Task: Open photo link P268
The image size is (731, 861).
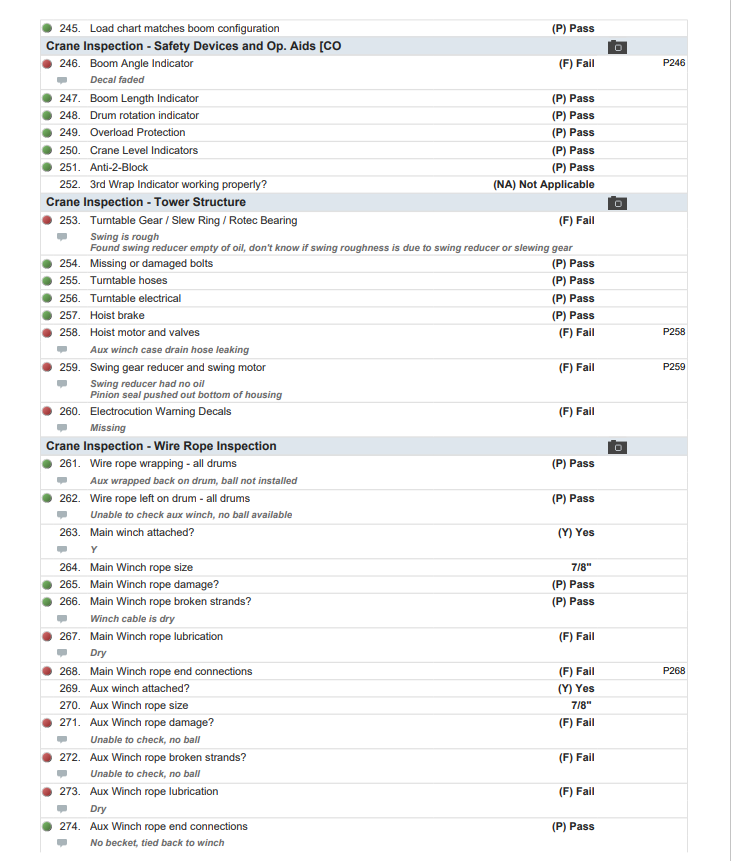Action: point(674,671)
